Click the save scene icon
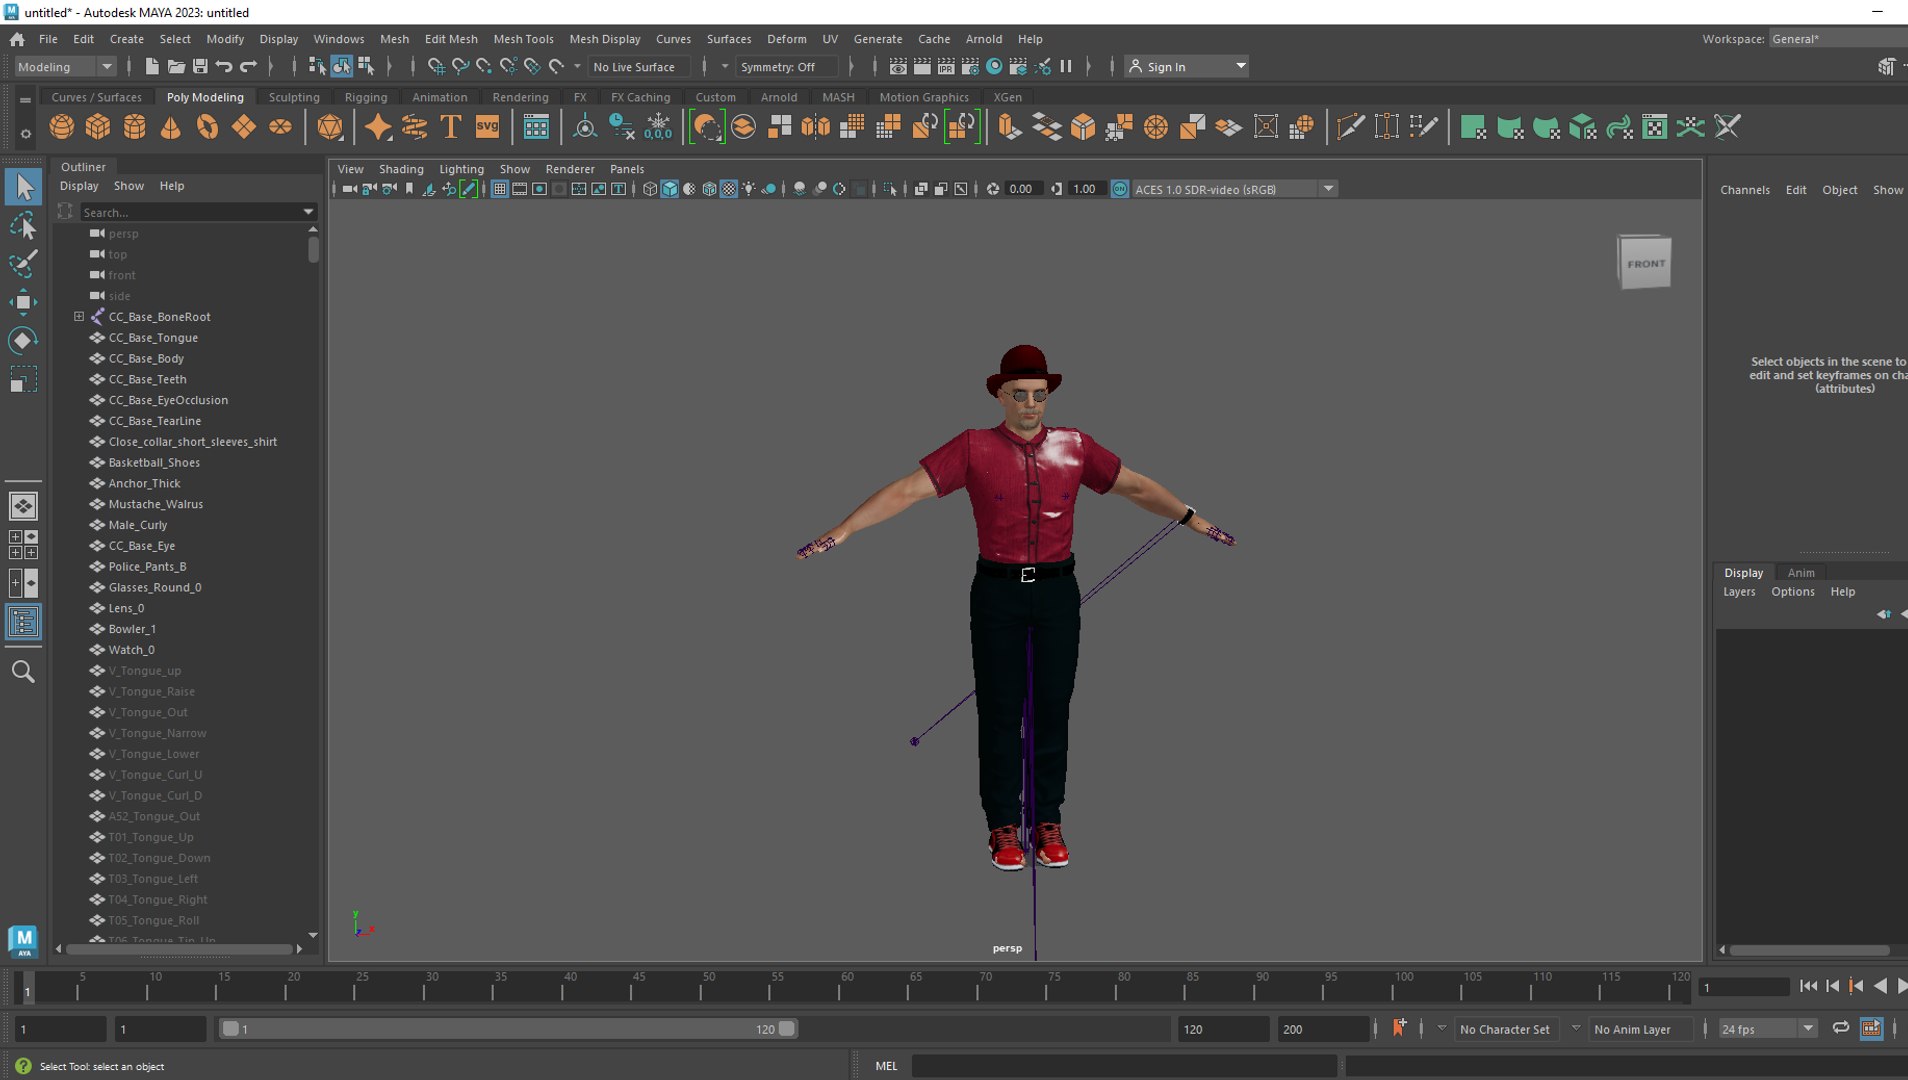The image size is (1908, 1080). [200, 66]
